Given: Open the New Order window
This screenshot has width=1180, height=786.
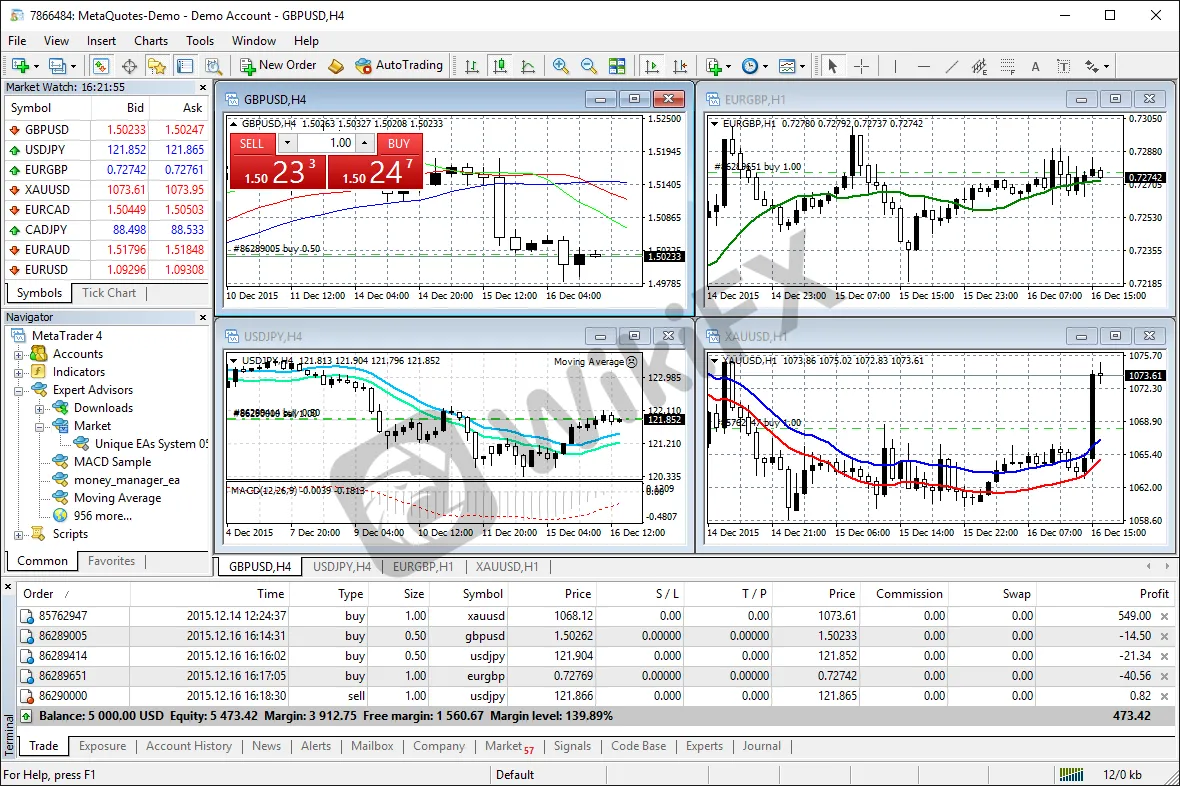Looking at the screenshot, I should tap(277, 66).
